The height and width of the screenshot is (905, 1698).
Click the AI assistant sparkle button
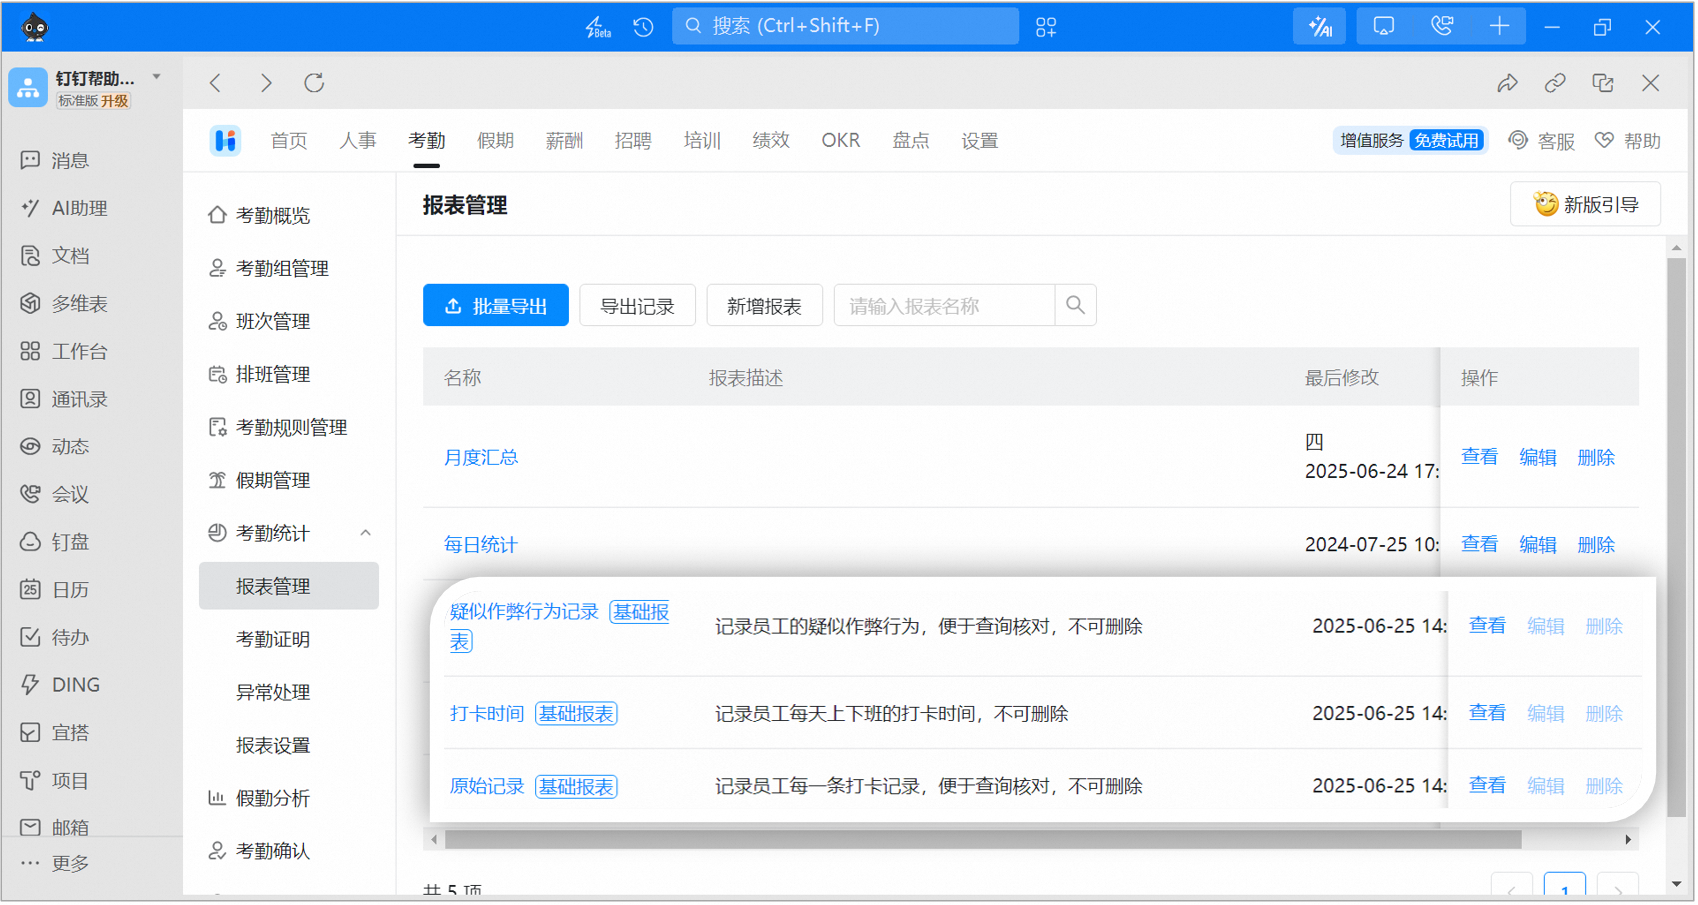click(x=1320, y=27)
